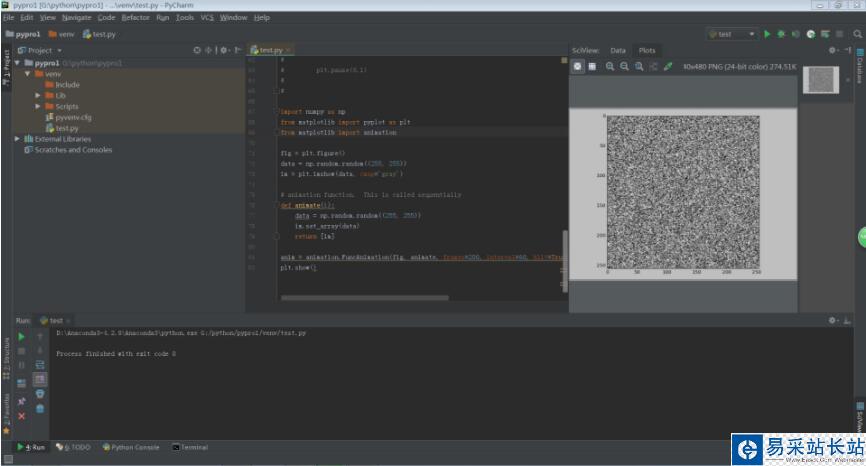Screen dimensions: 866x466
Task: Click the editor vertical scrollbar
Action: pyautogui.click(x=564, y=261)
